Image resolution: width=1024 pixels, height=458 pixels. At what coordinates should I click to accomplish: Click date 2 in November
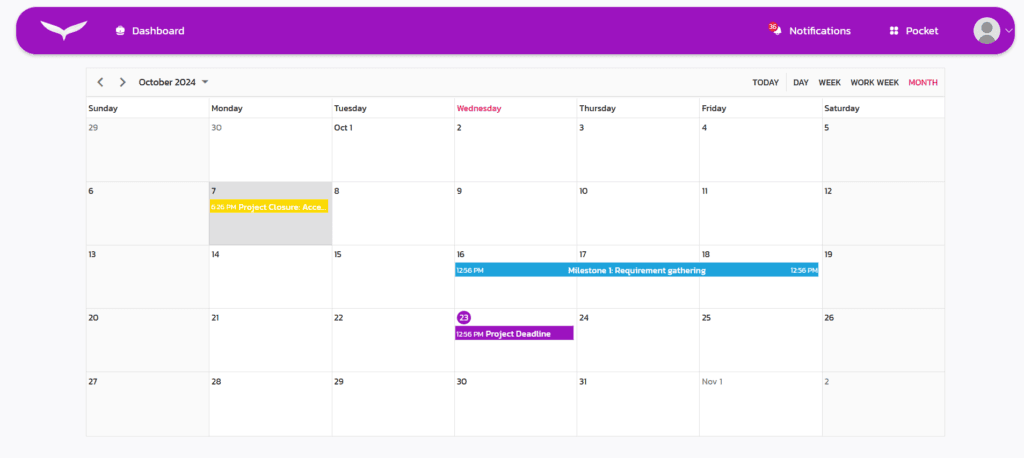click(827, 382)
